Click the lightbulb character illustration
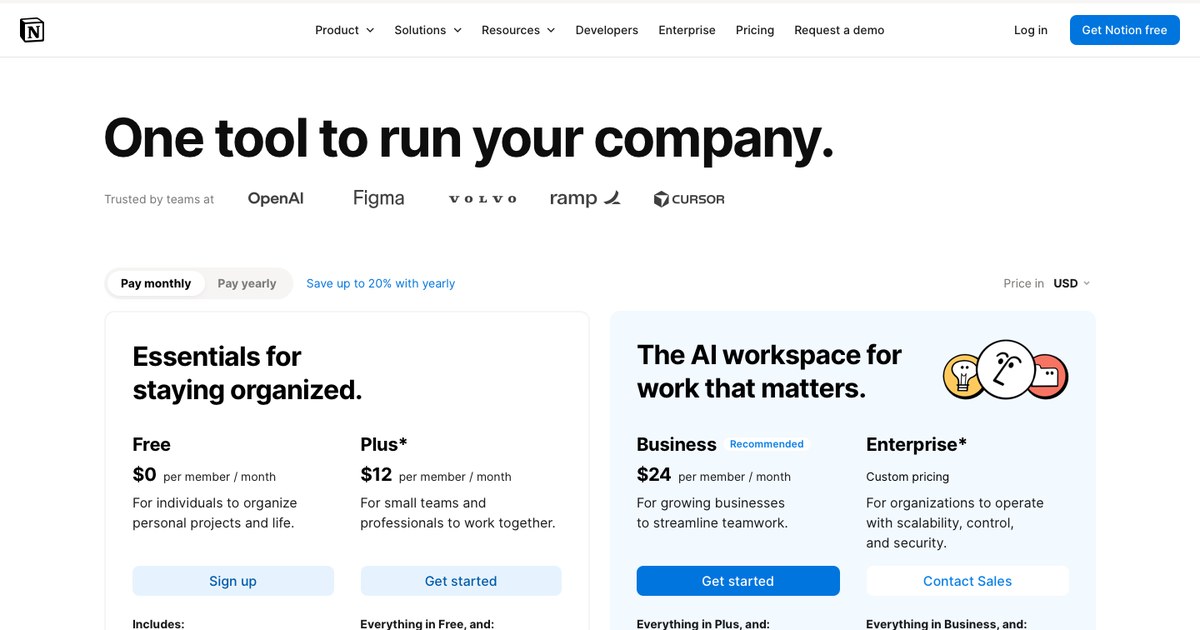Viewport: 1200px width, 630px height. click(963, 376)
